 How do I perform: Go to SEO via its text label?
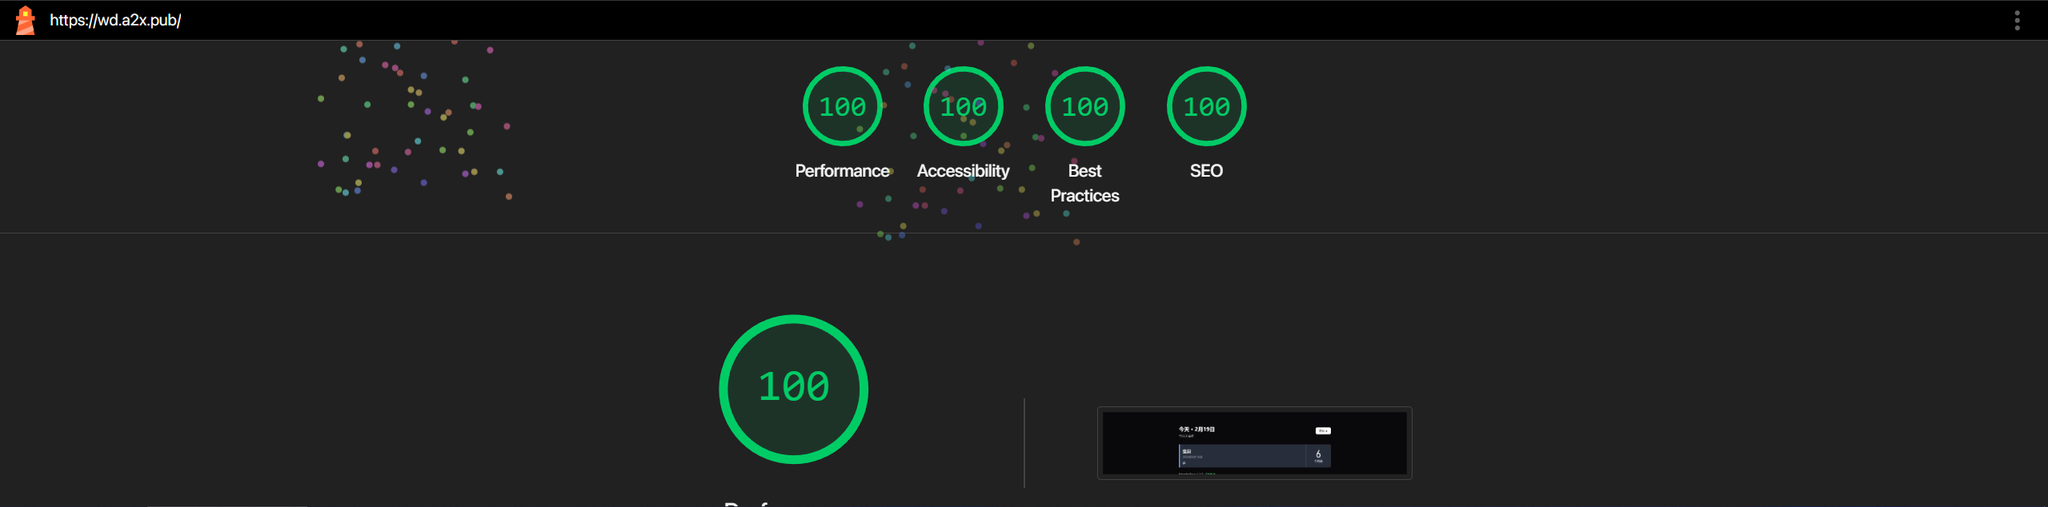pyautogui.click(x=1206, y=171)
